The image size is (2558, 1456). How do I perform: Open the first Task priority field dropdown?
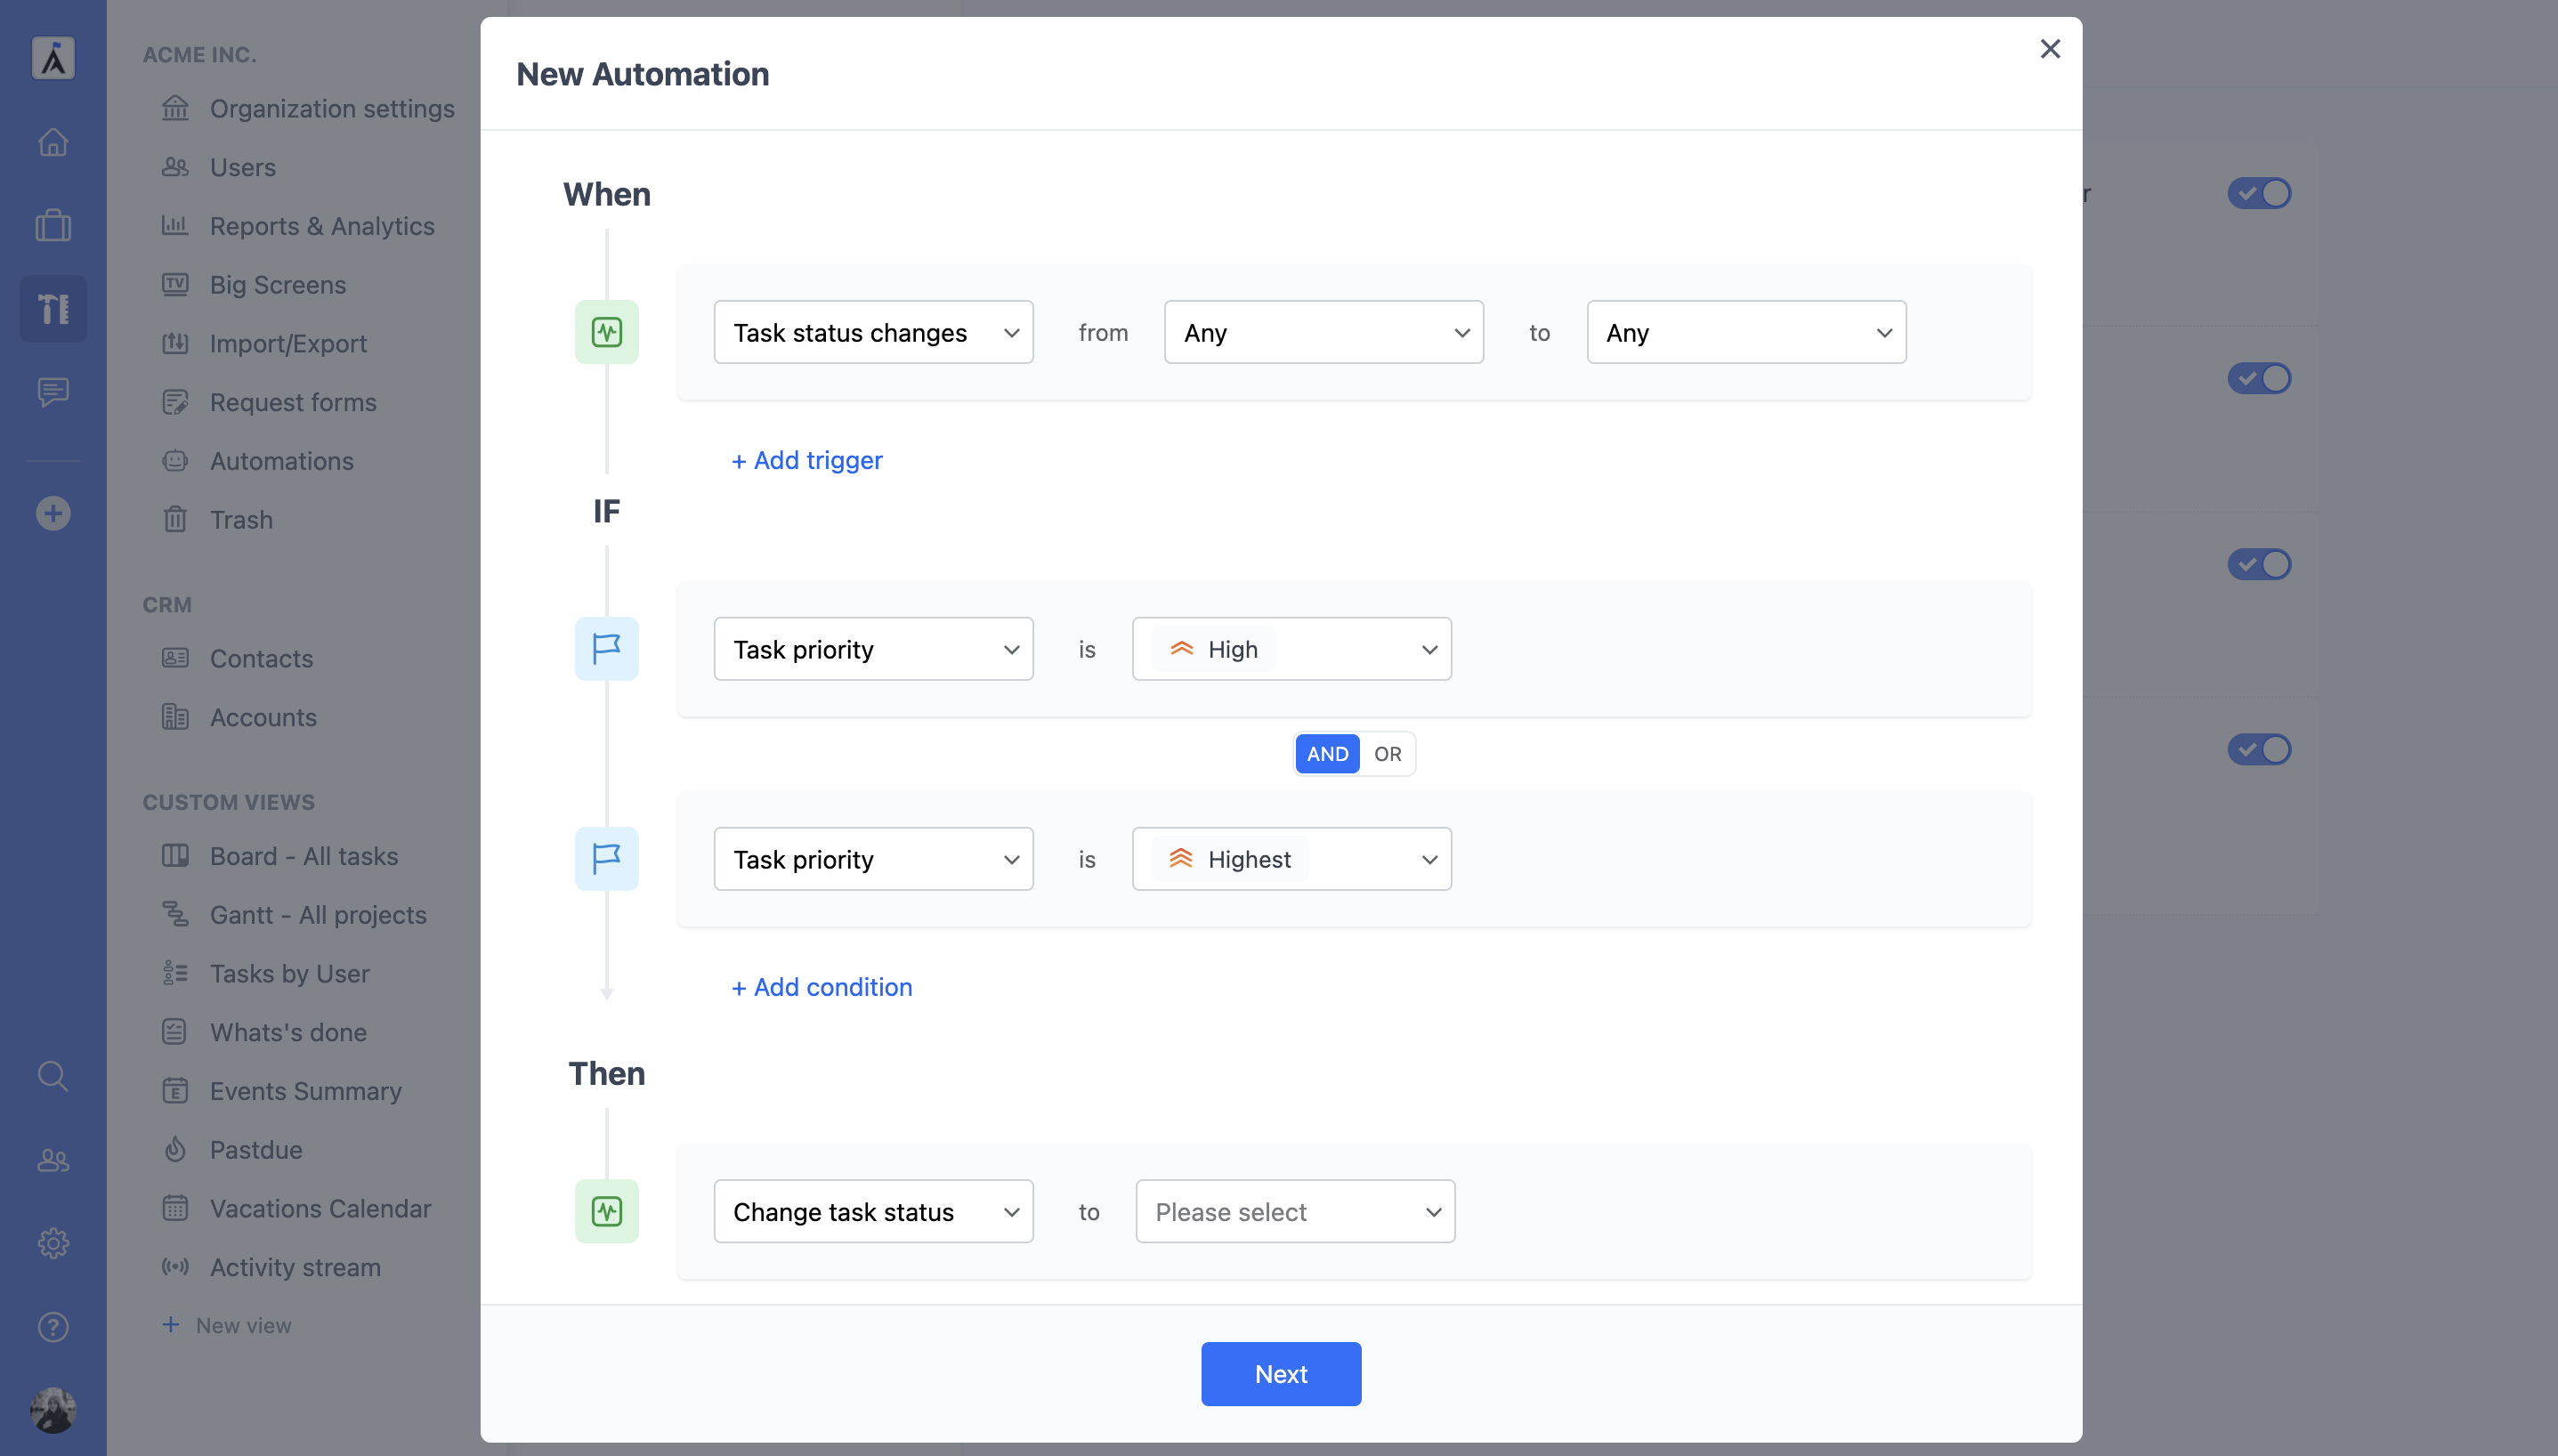click(873, 649)
